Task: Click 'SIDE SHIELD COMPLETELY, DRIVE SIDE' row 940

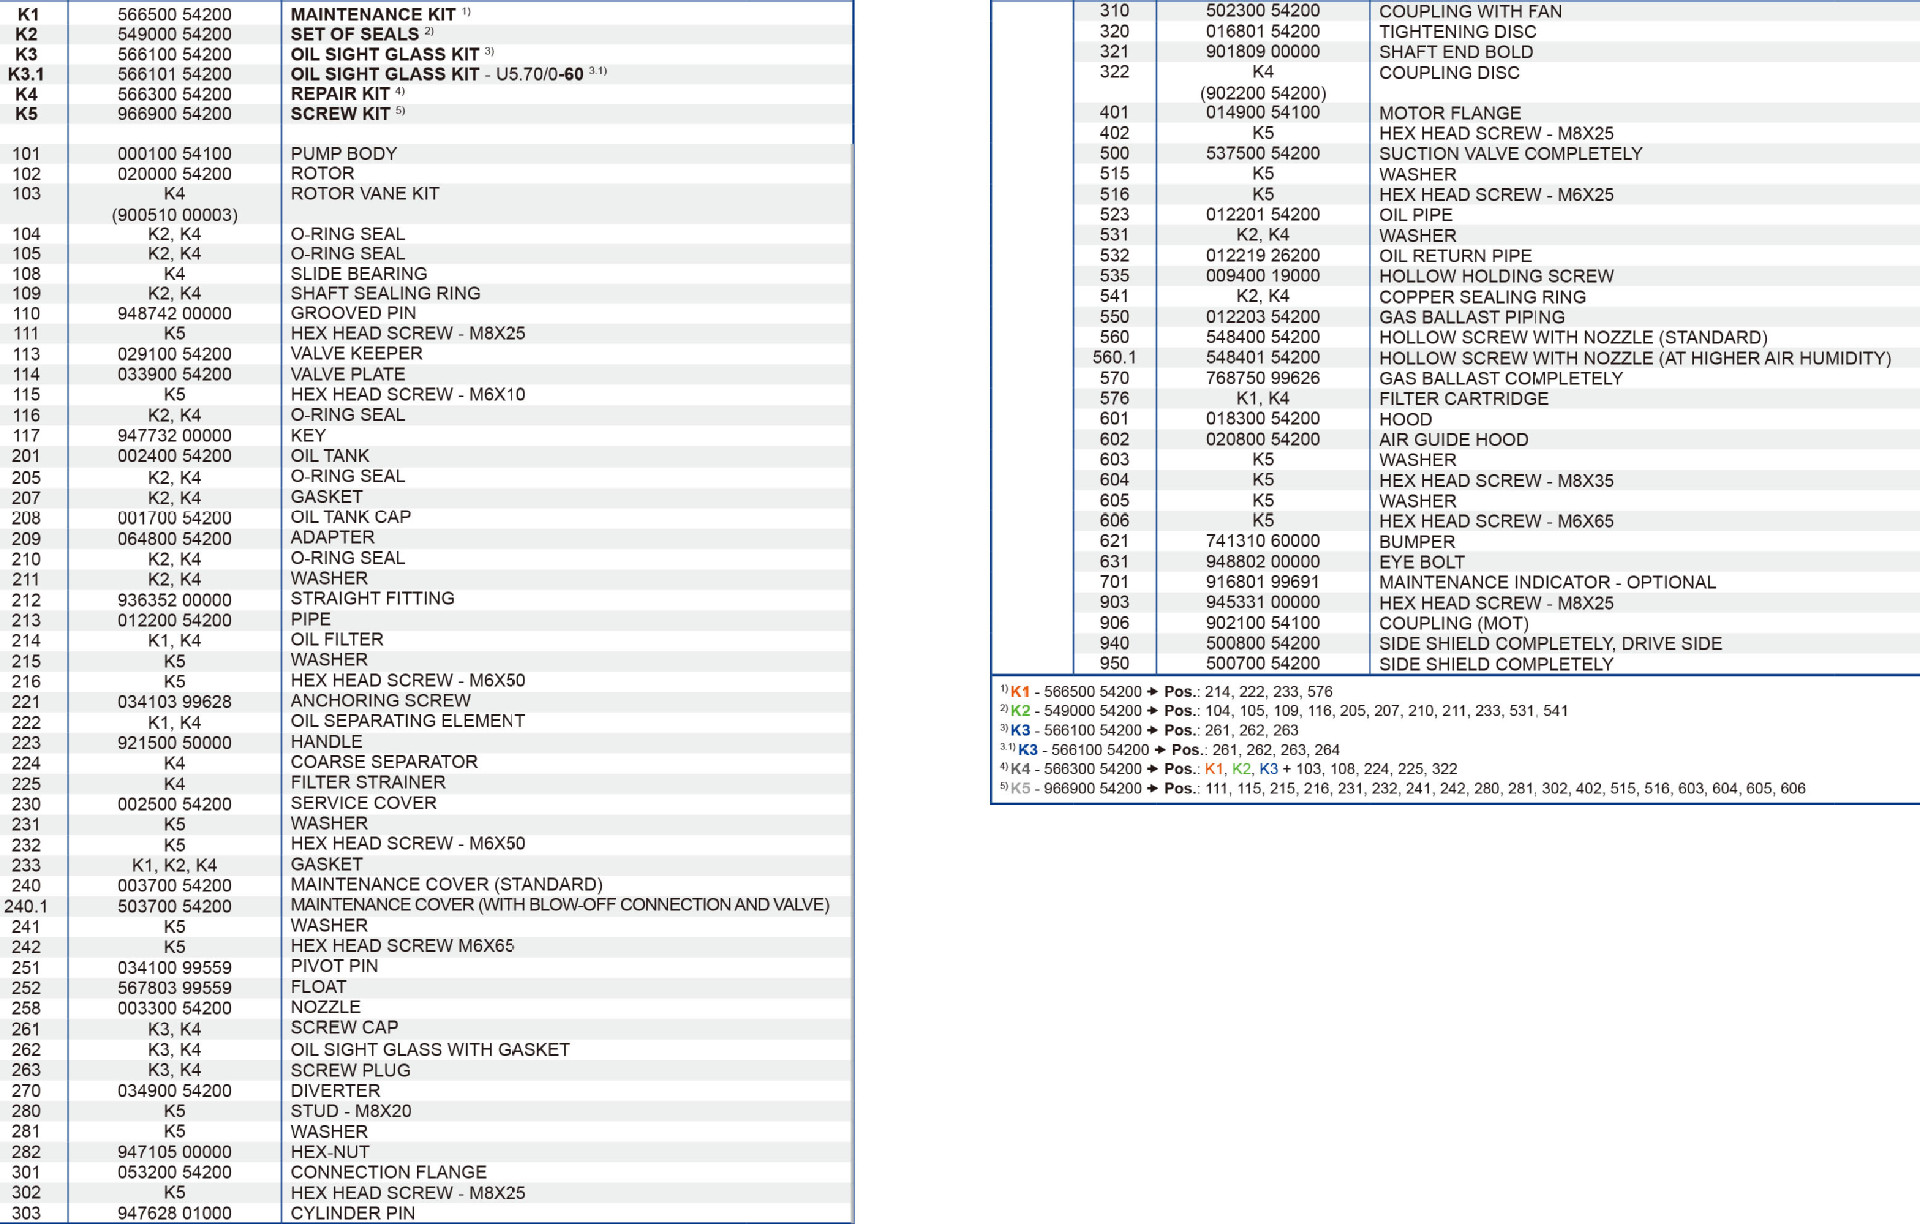Action: [x=1550, y=644]
